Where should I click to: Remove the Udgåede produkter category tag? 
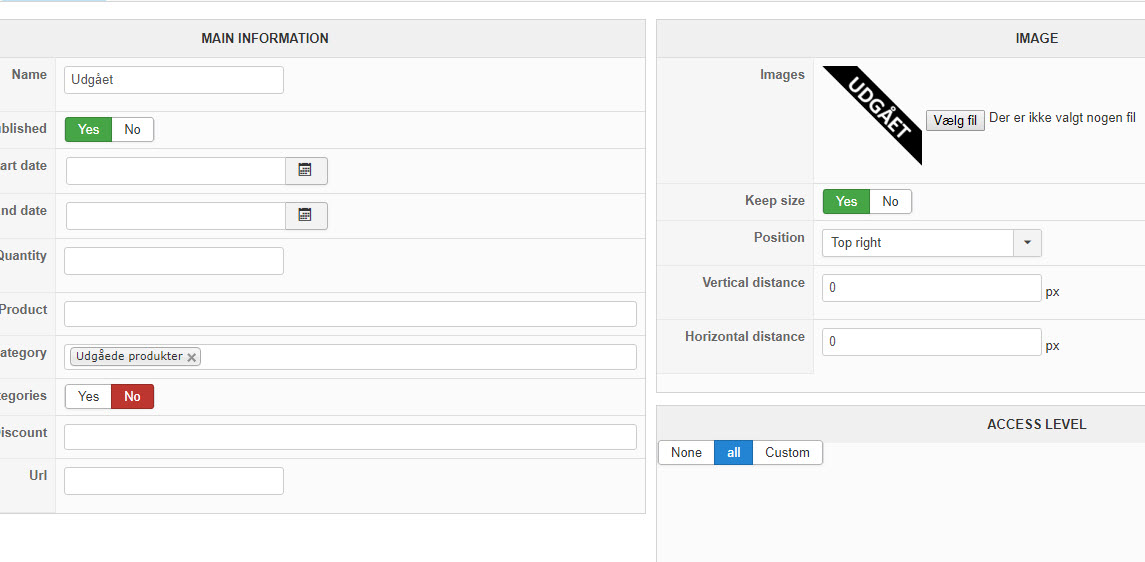point(192,357)
